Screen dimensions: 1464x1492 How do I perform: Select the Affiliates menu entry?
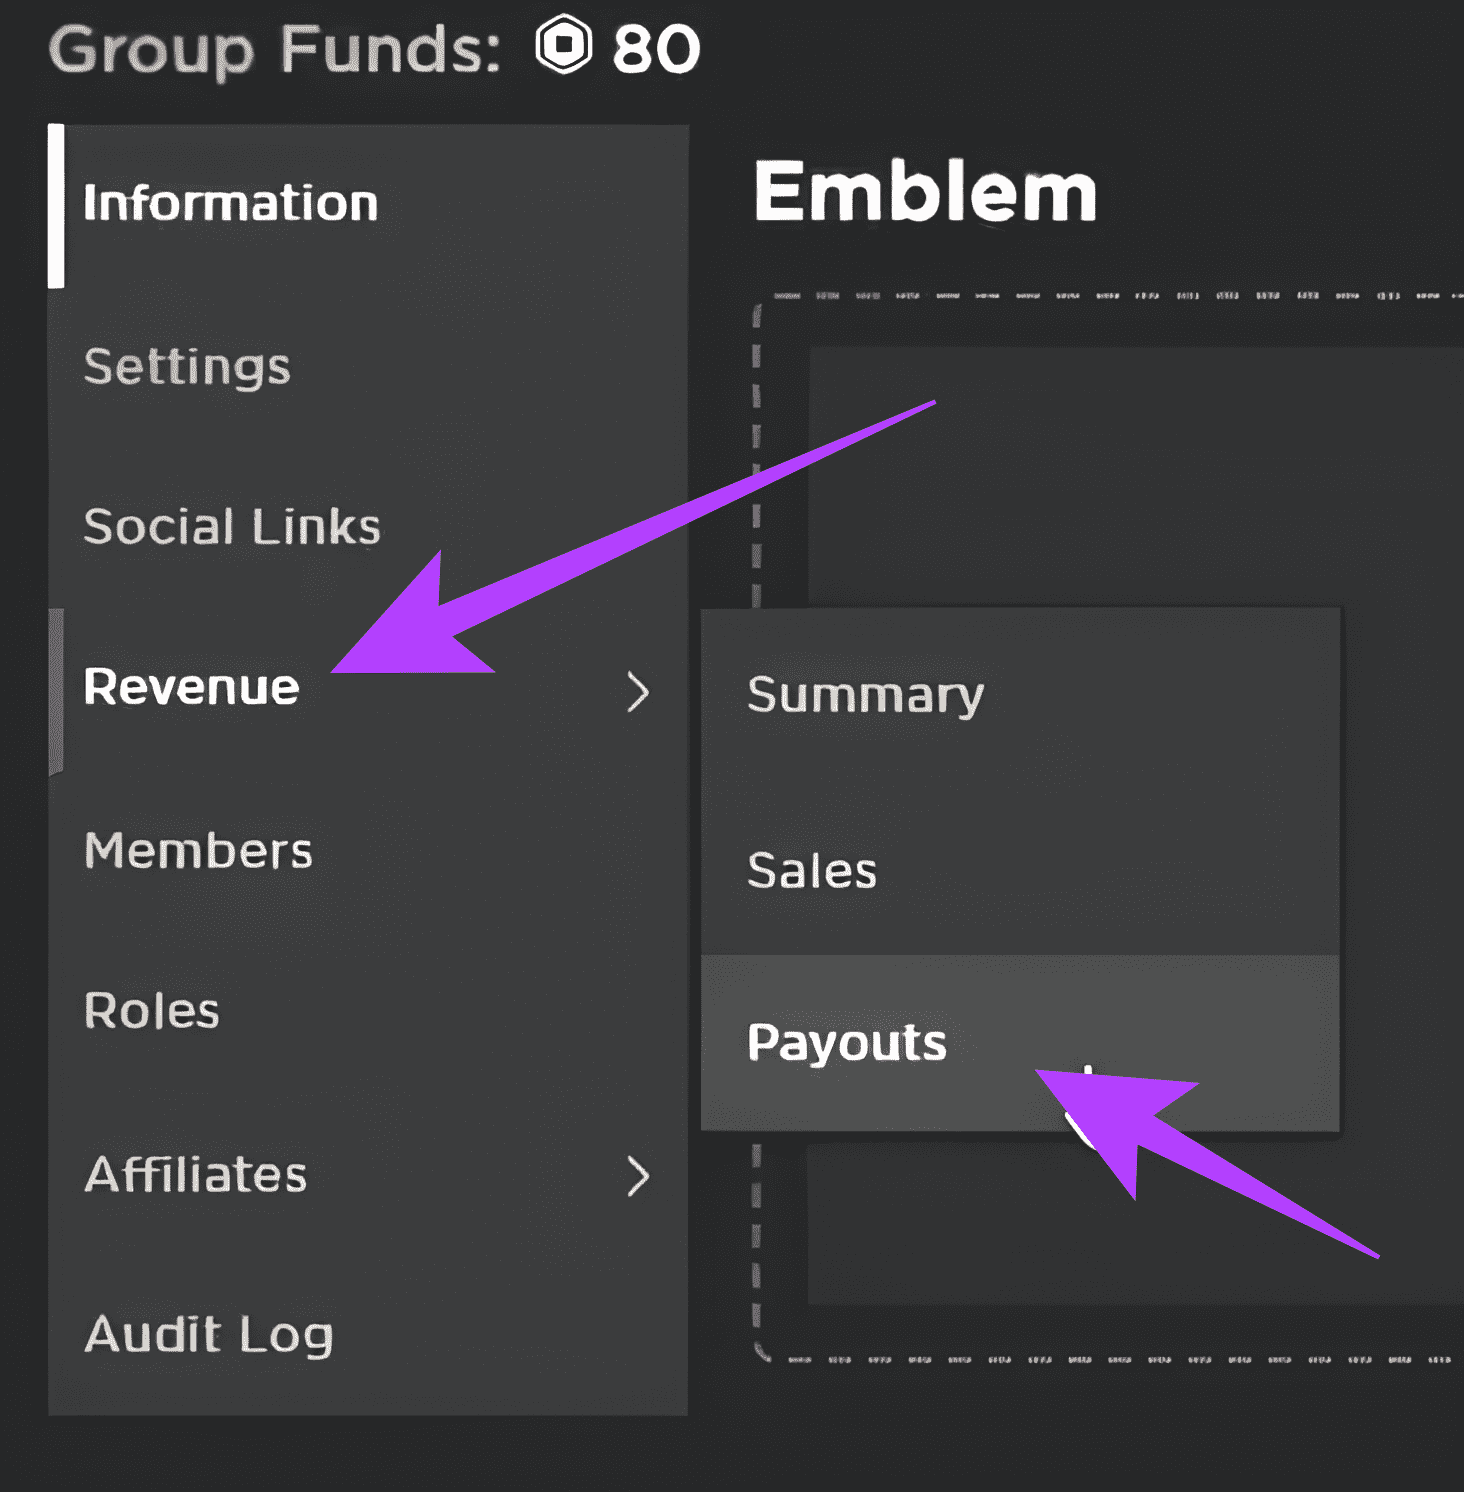tap(196, 1175)
